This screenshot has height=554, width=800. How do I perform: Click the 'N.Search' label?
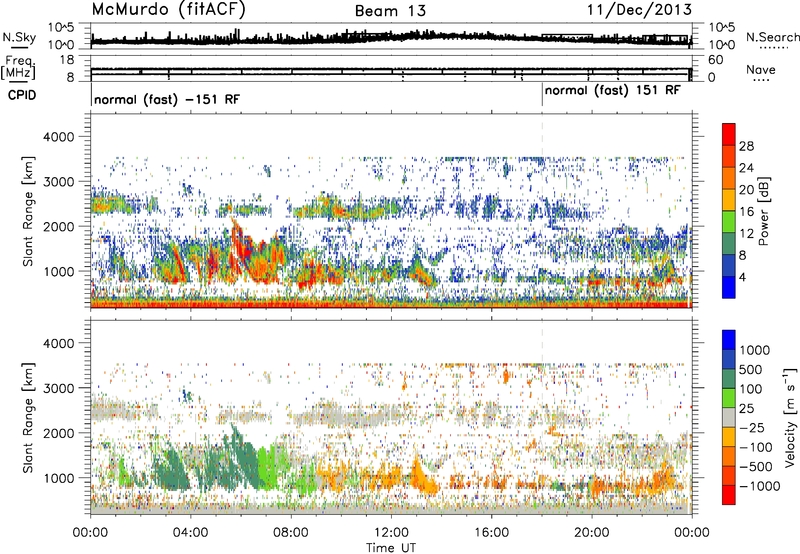(772, 37)
